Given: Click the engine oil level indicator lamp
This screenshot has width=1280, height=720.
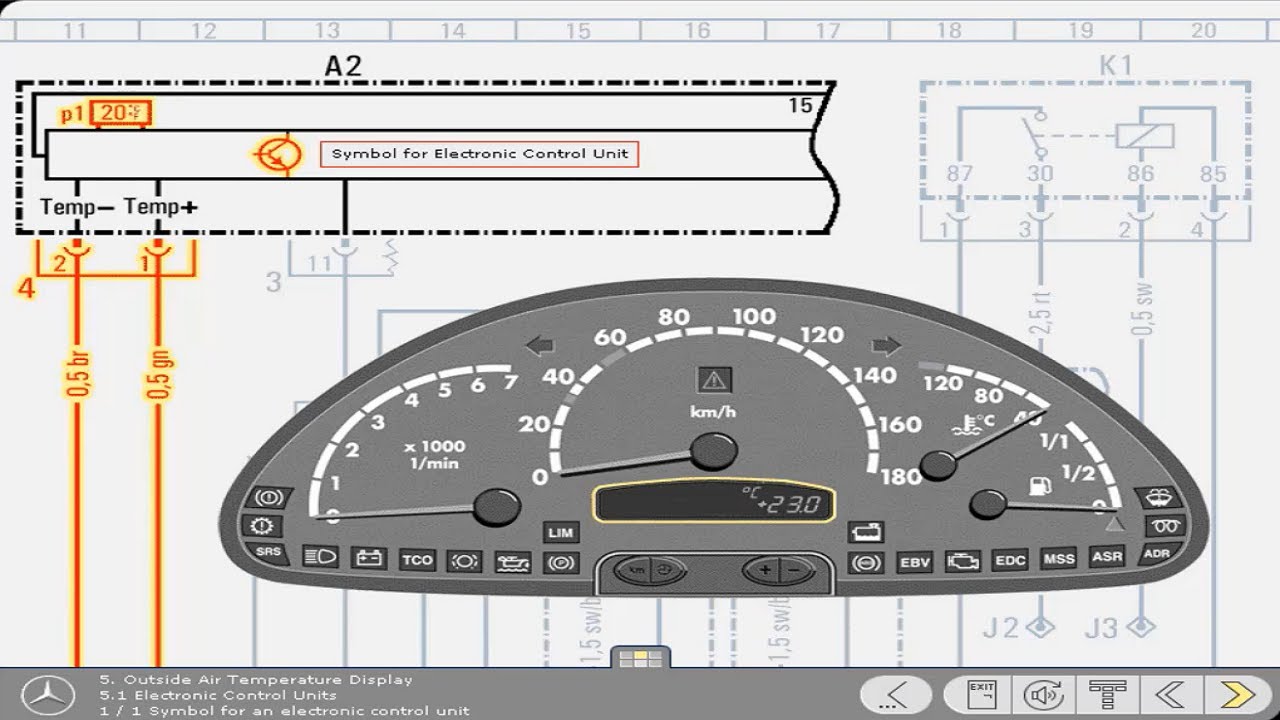Looking at the screenshot, I should tap(514, 562).
